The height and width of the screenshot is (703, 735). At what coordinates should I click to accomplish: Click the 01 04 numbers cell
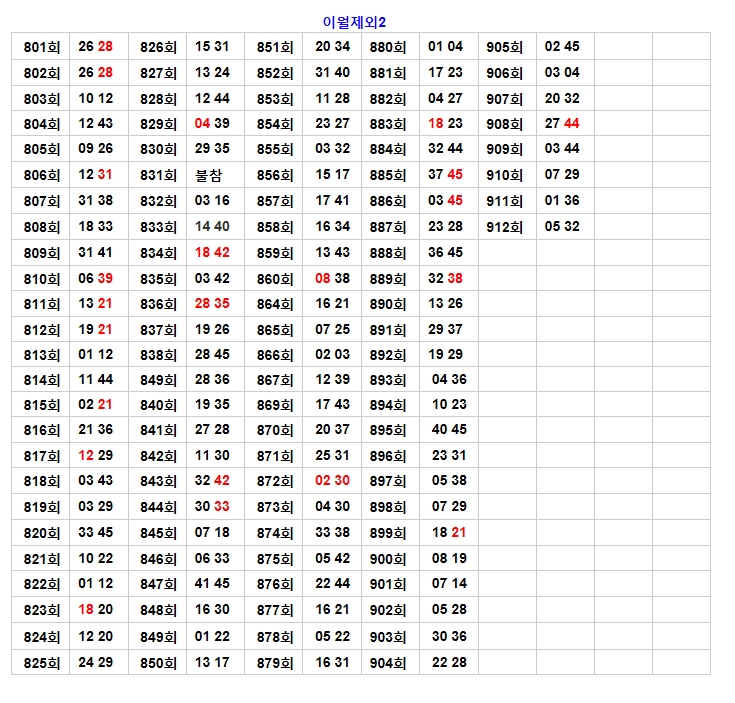coord(446,47)
